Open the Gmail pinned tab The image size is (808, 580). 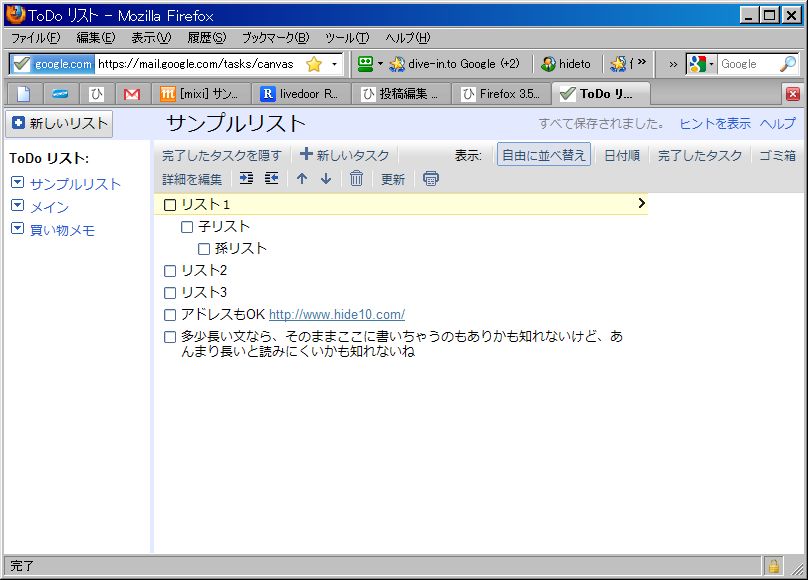[x=131, y=94]
